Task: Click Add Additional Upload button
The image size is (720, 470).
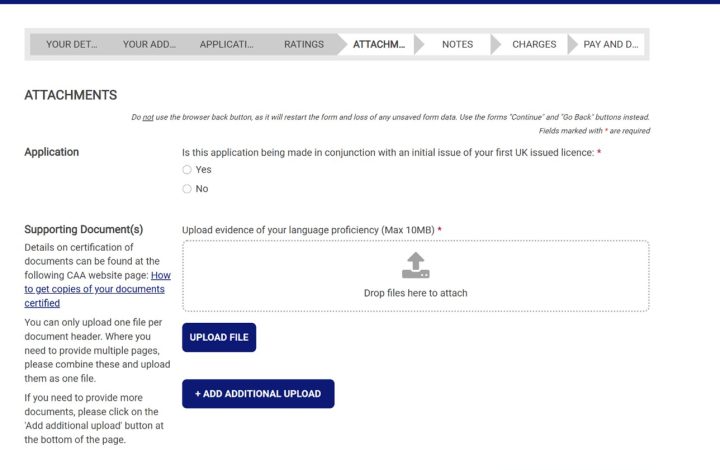Action: click(x=258, y=394)
